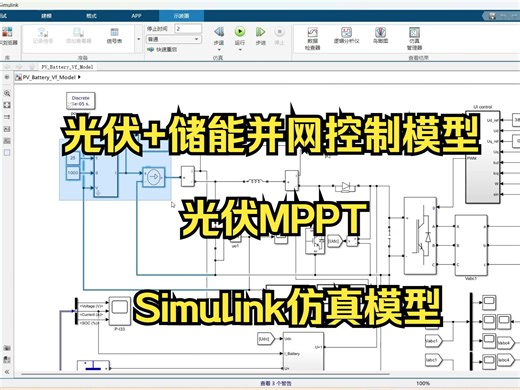Select the inductor element
The image size is (520, 390).
pos(255,181)
